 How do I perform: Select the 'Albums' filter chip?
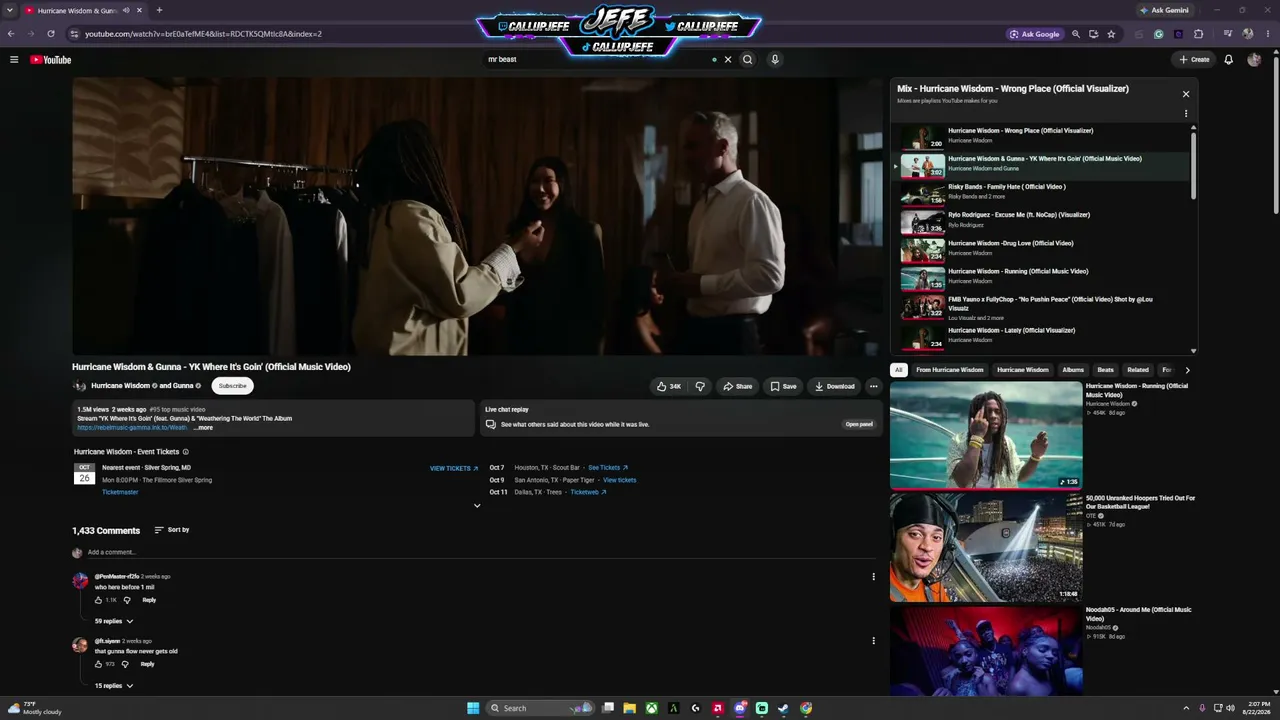click(x=1073, y=370)
